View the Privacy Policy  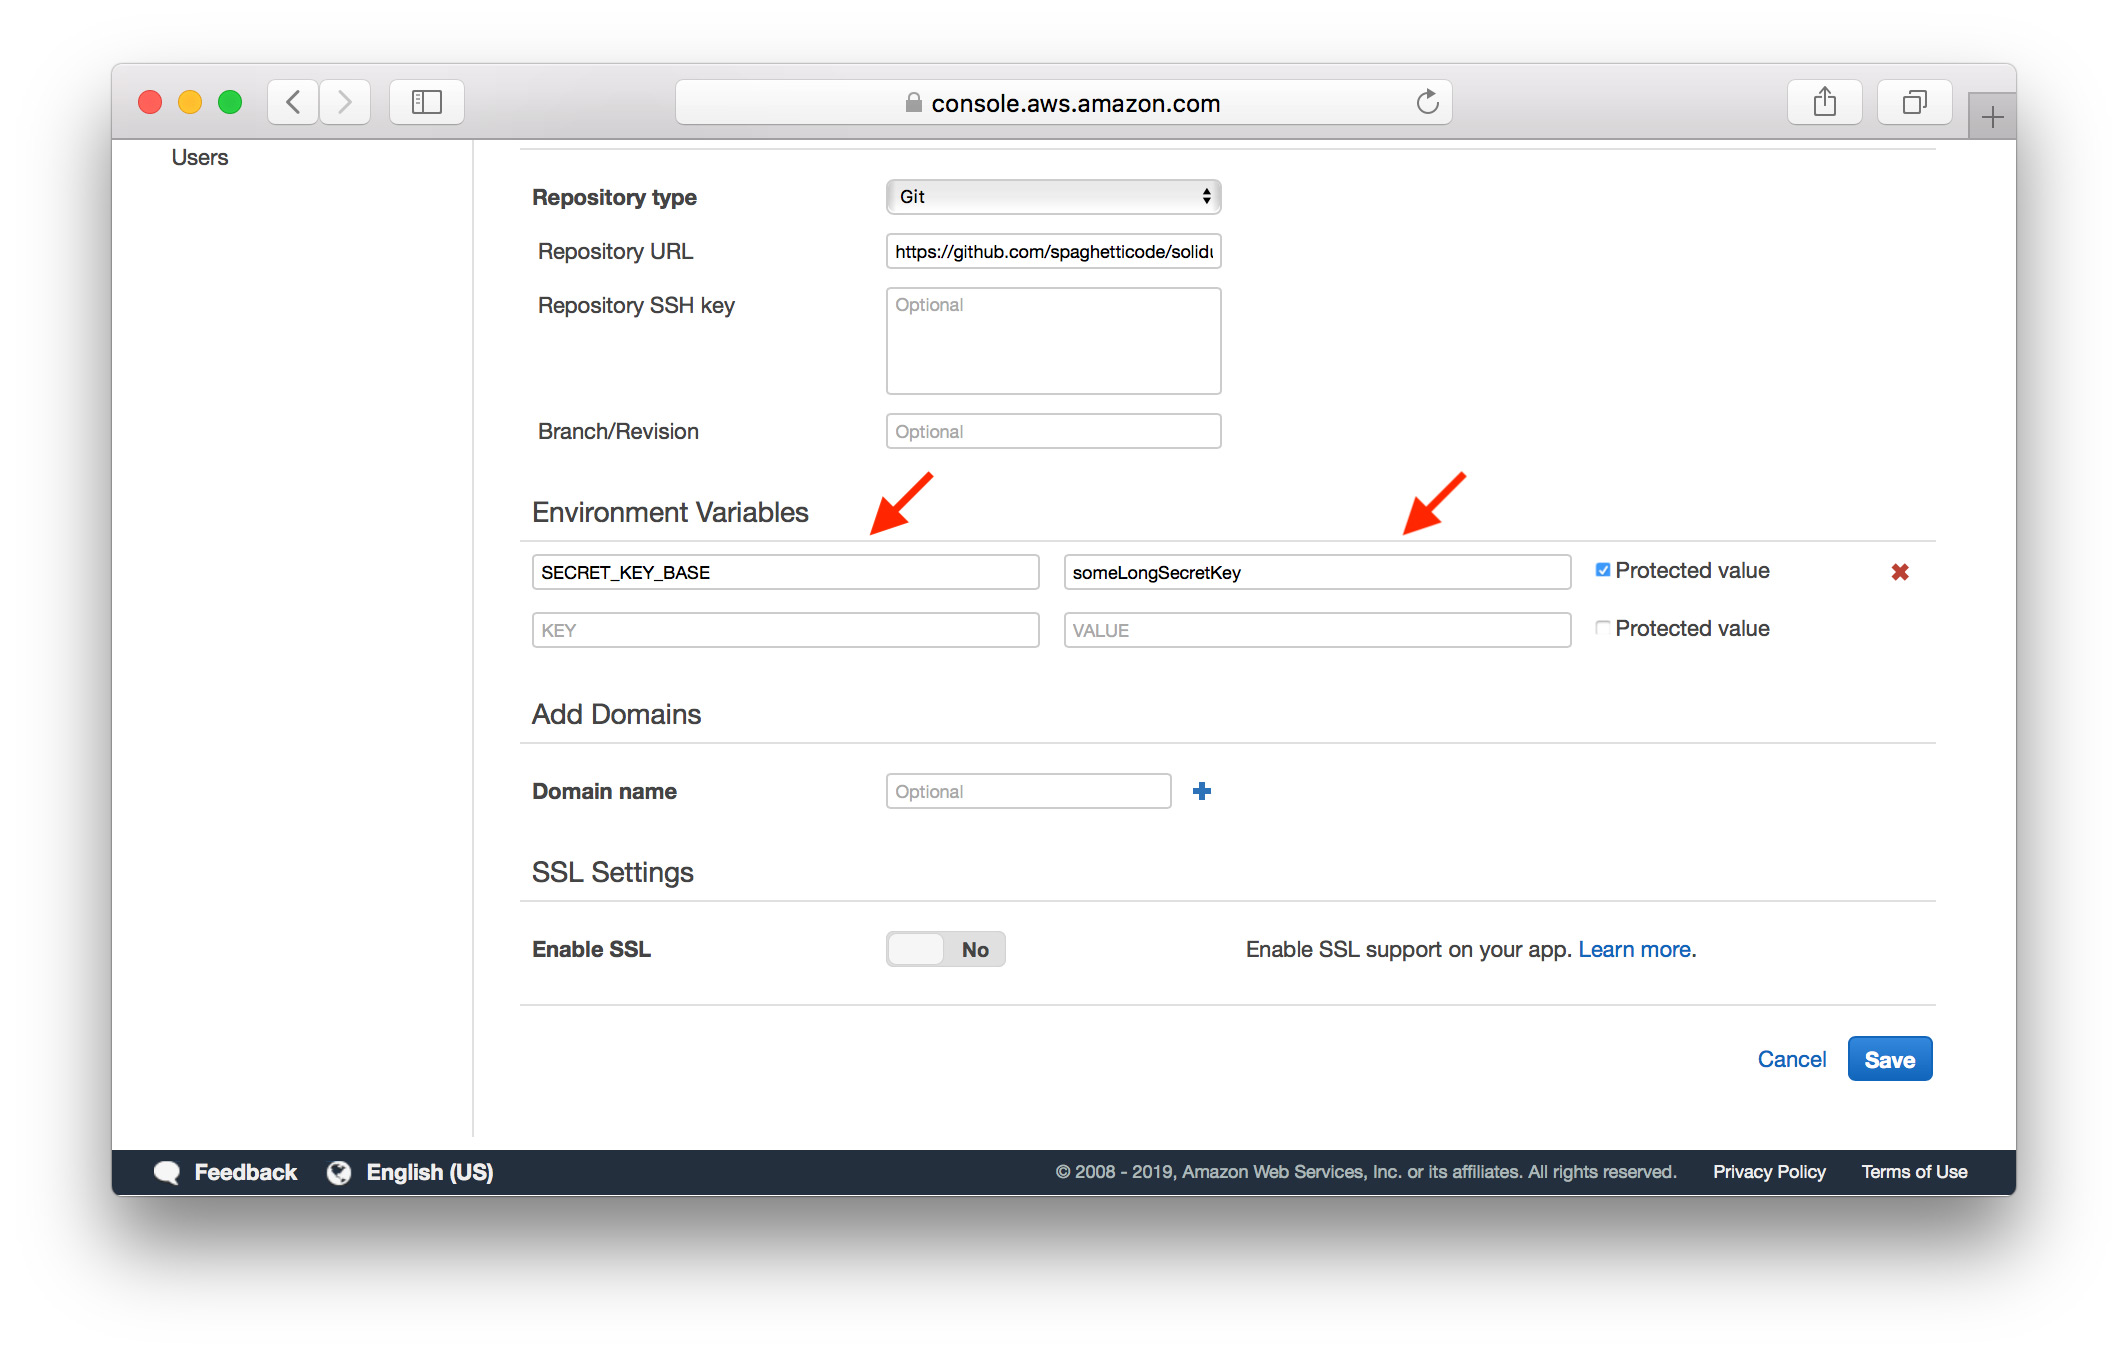[x=1768, y=1171]
